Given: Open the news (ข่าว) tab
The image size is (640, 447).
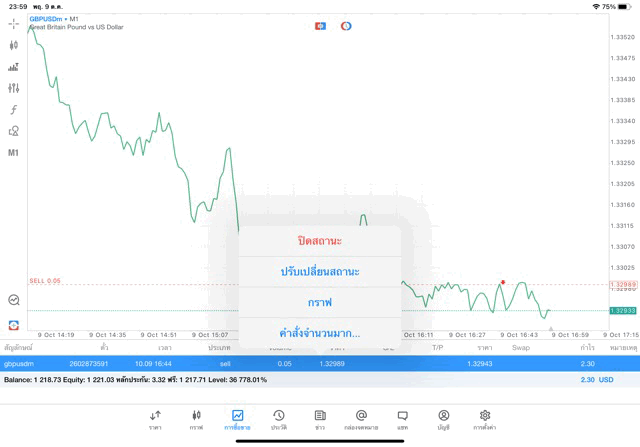Looking at the screenshot, I should 320,419.
